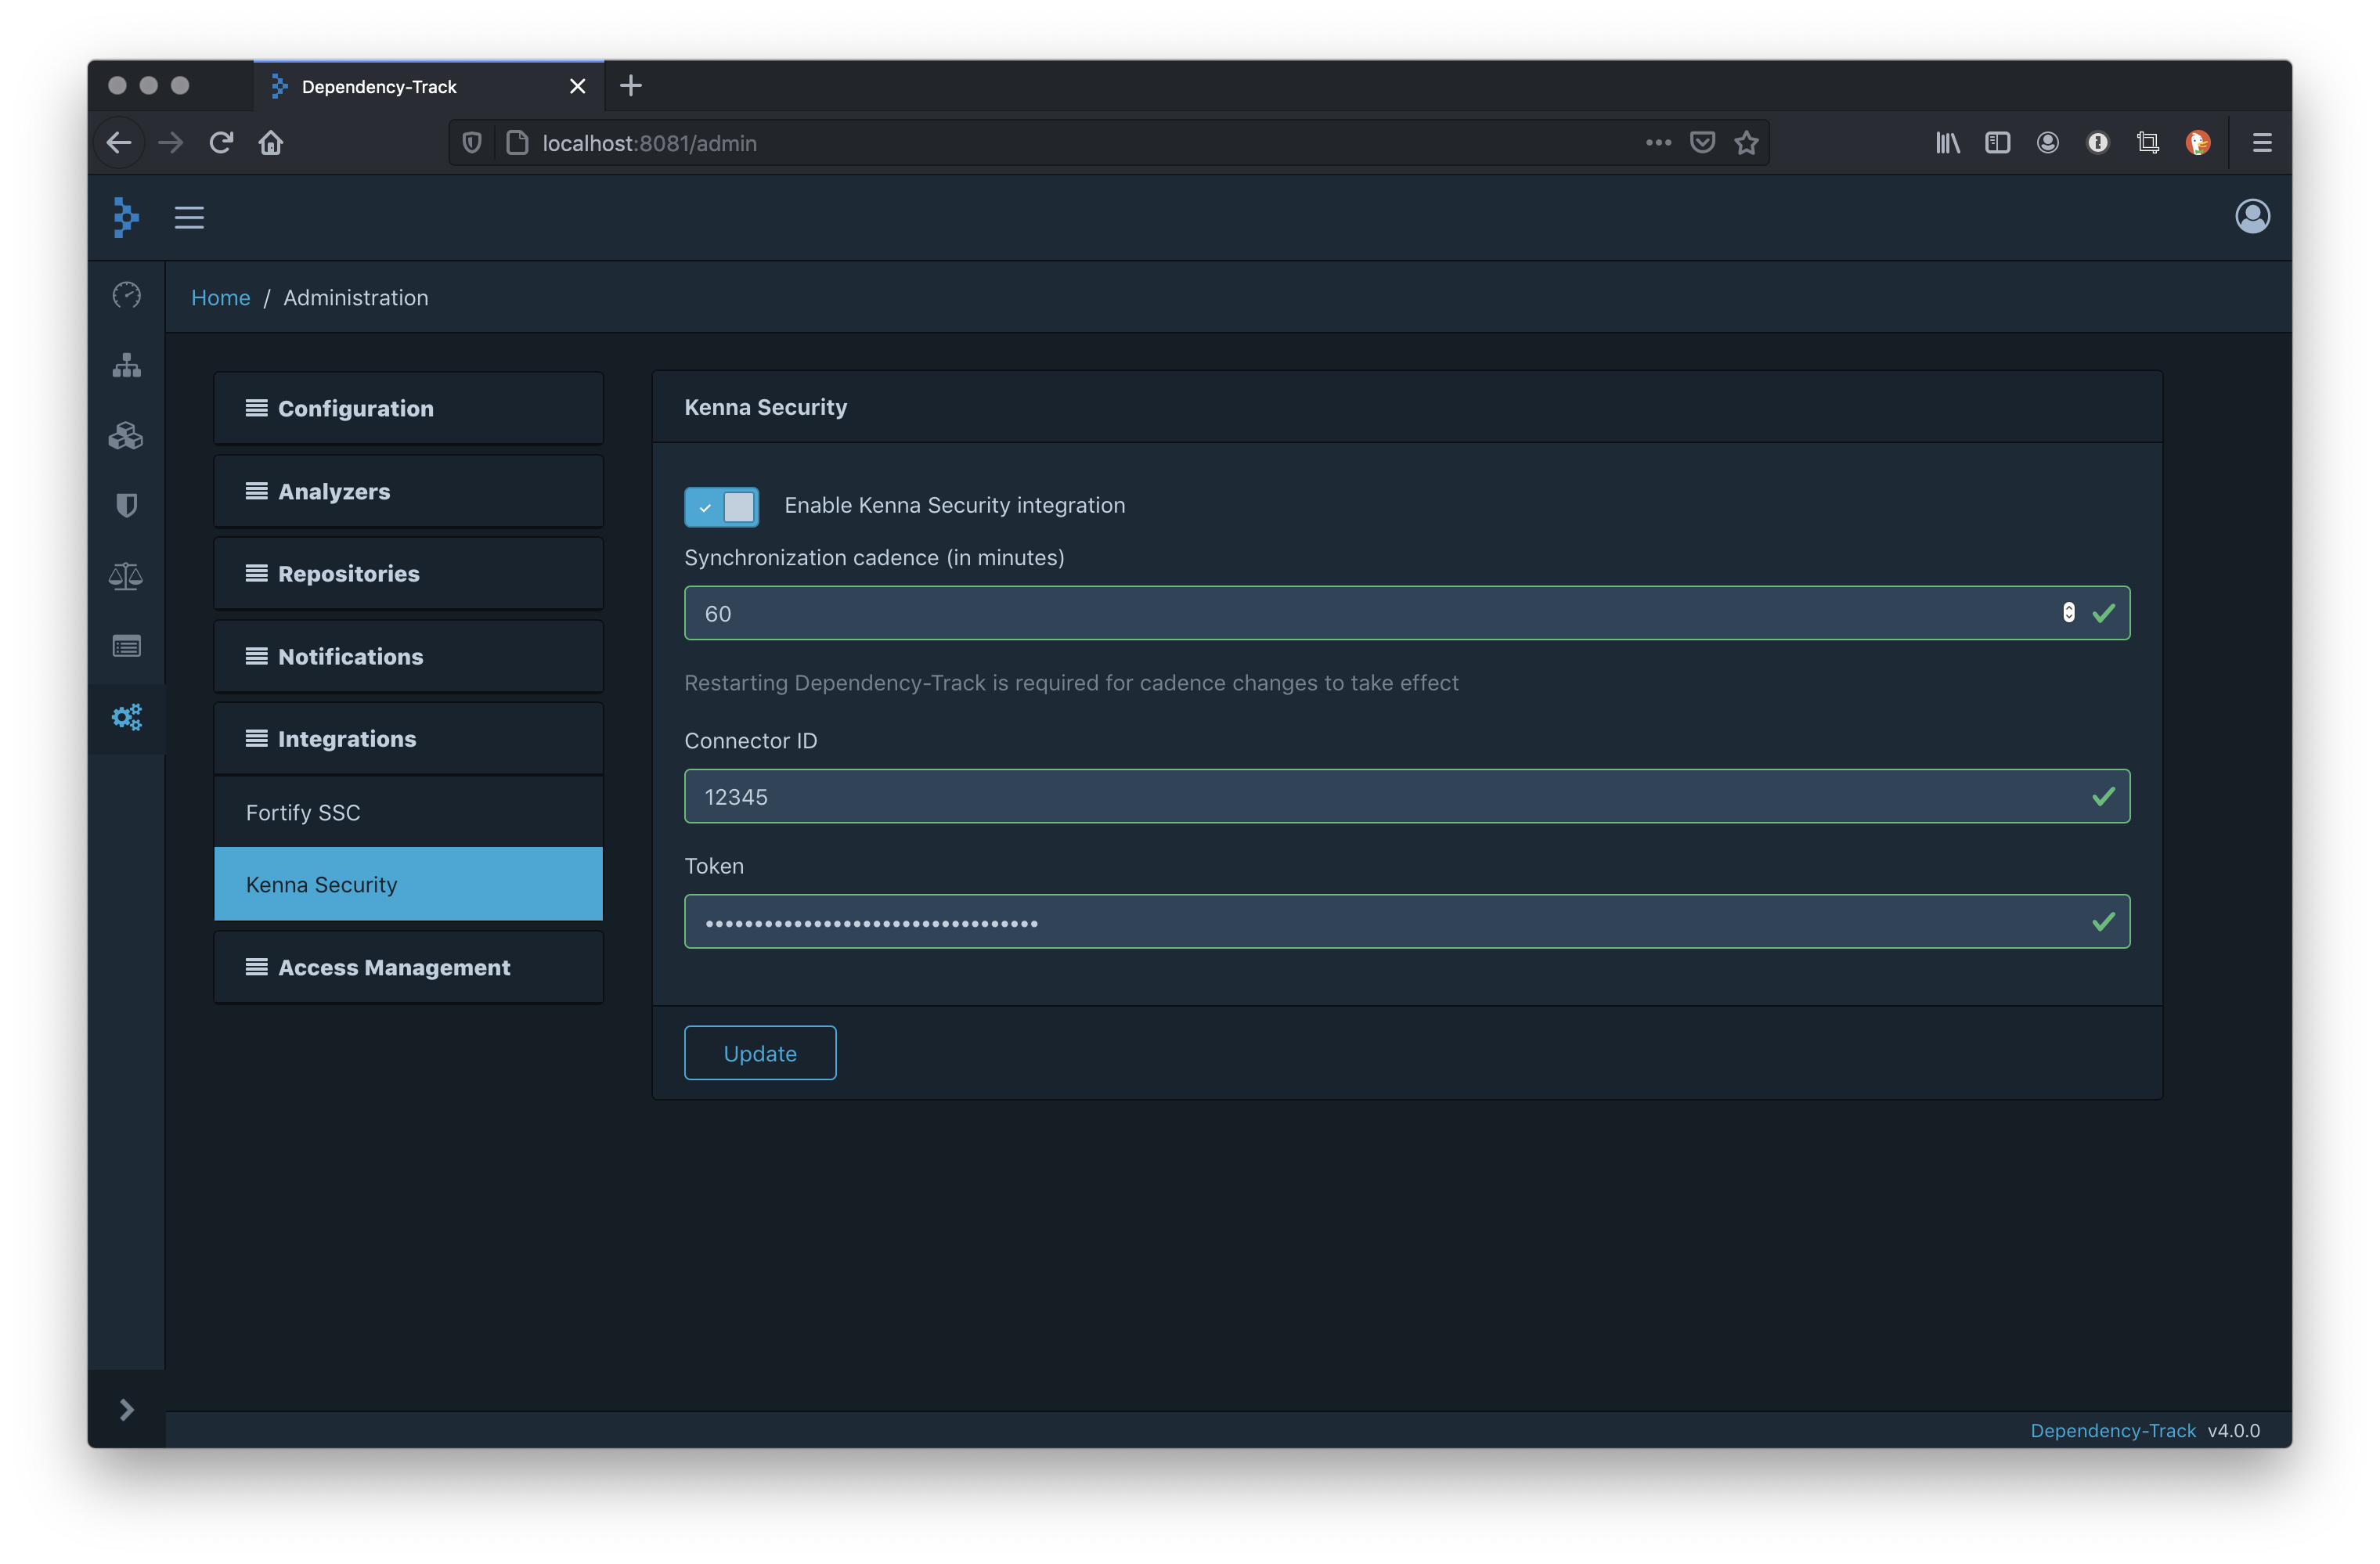2380x1564 pixels.
Task: Open the Firefox application menu
Action: click(x=2262, y=143)
